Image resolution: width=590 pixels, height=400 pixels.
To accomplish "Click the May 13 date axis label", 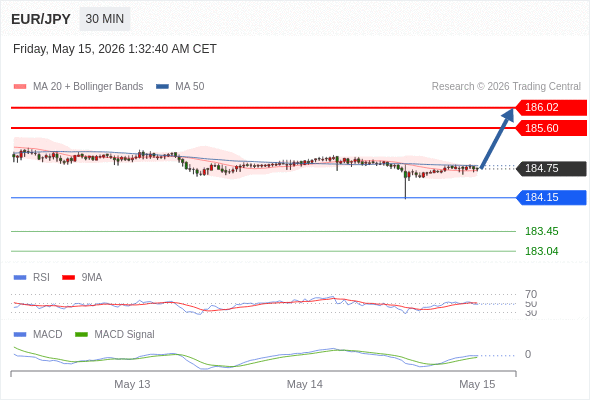I will point(132,384).
